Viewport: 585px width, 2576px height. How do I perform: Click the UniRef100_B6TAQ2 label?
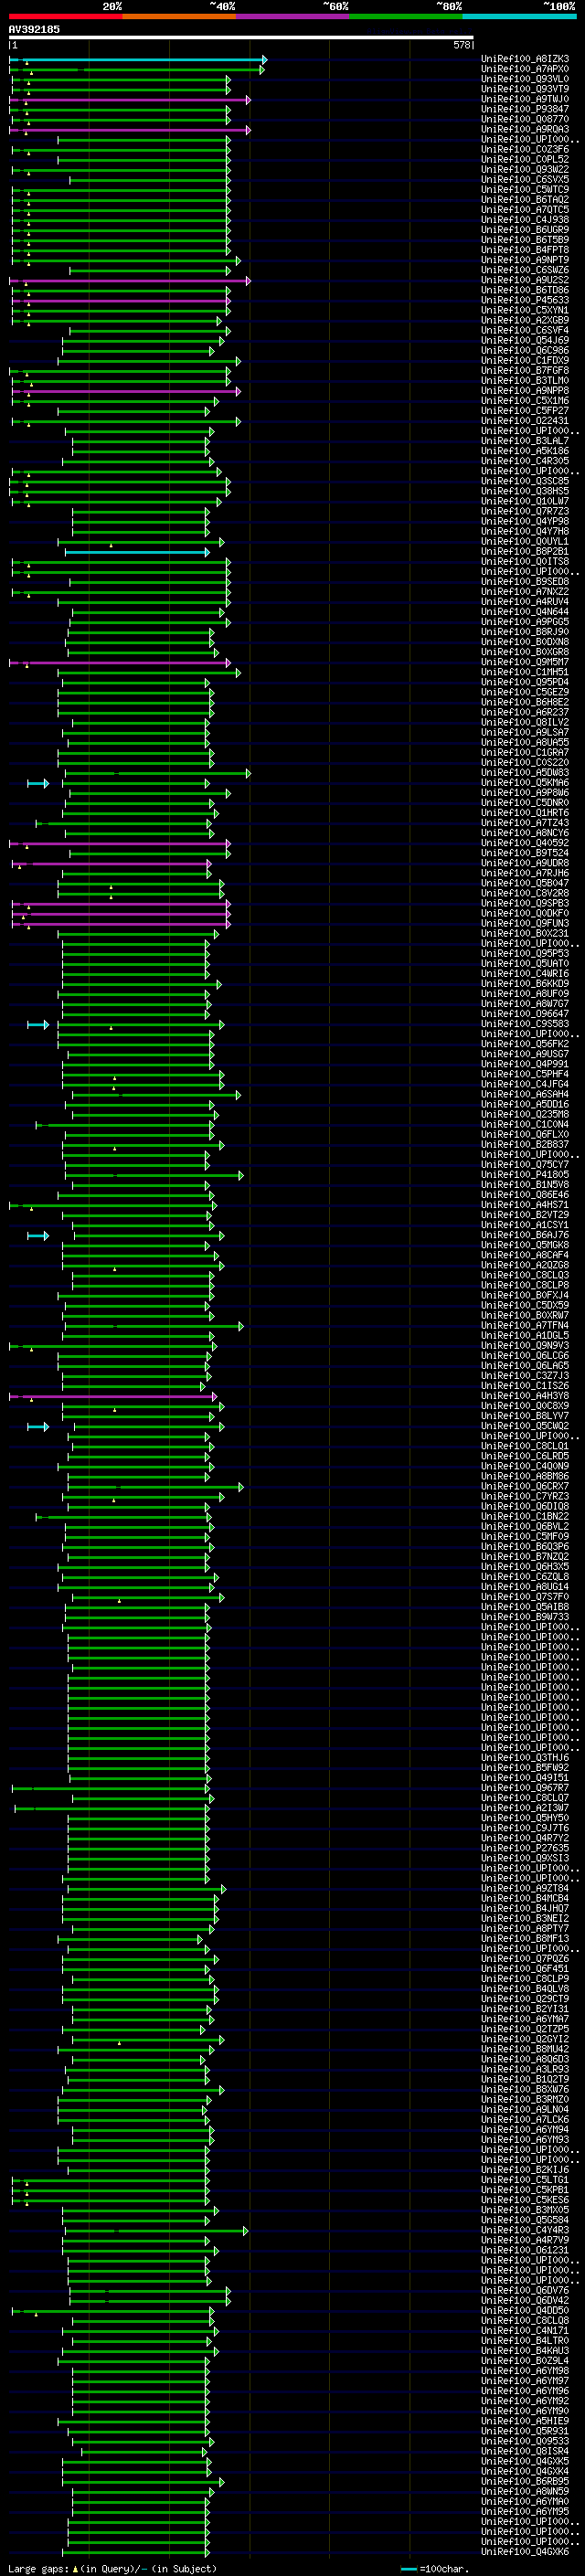(x=524, y=199)
